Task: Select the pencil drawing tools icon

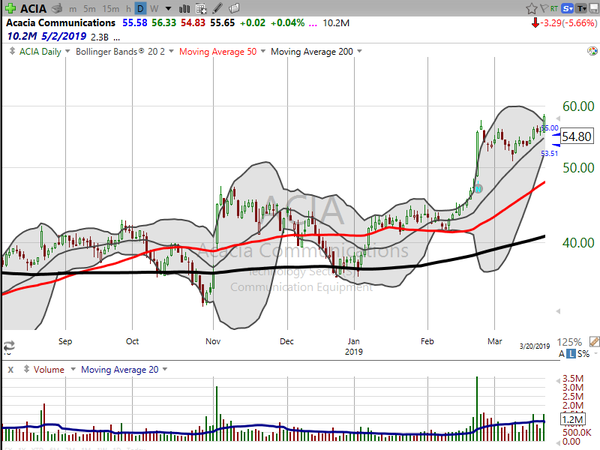Action: (x=217, y=8)
